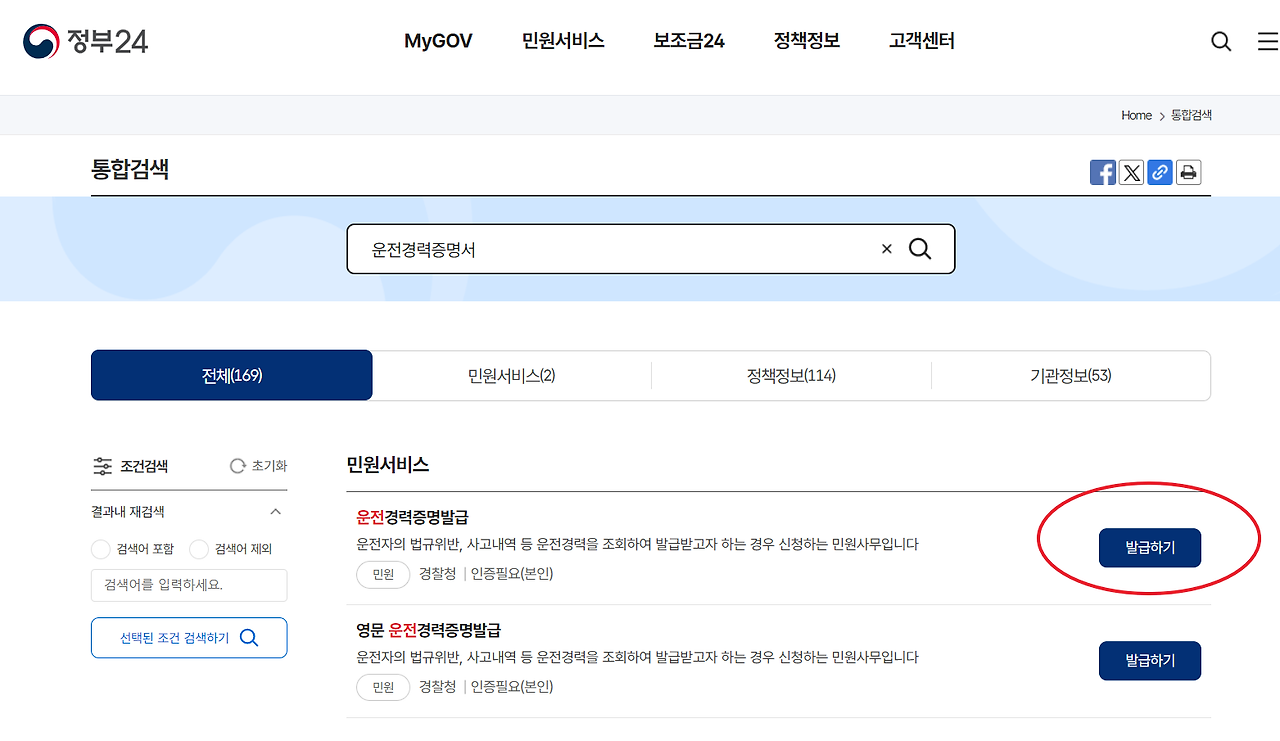Collapse the 결과내 재검색 section
Viewport: 1280px width, 741px height.
[x=276, y=511]
